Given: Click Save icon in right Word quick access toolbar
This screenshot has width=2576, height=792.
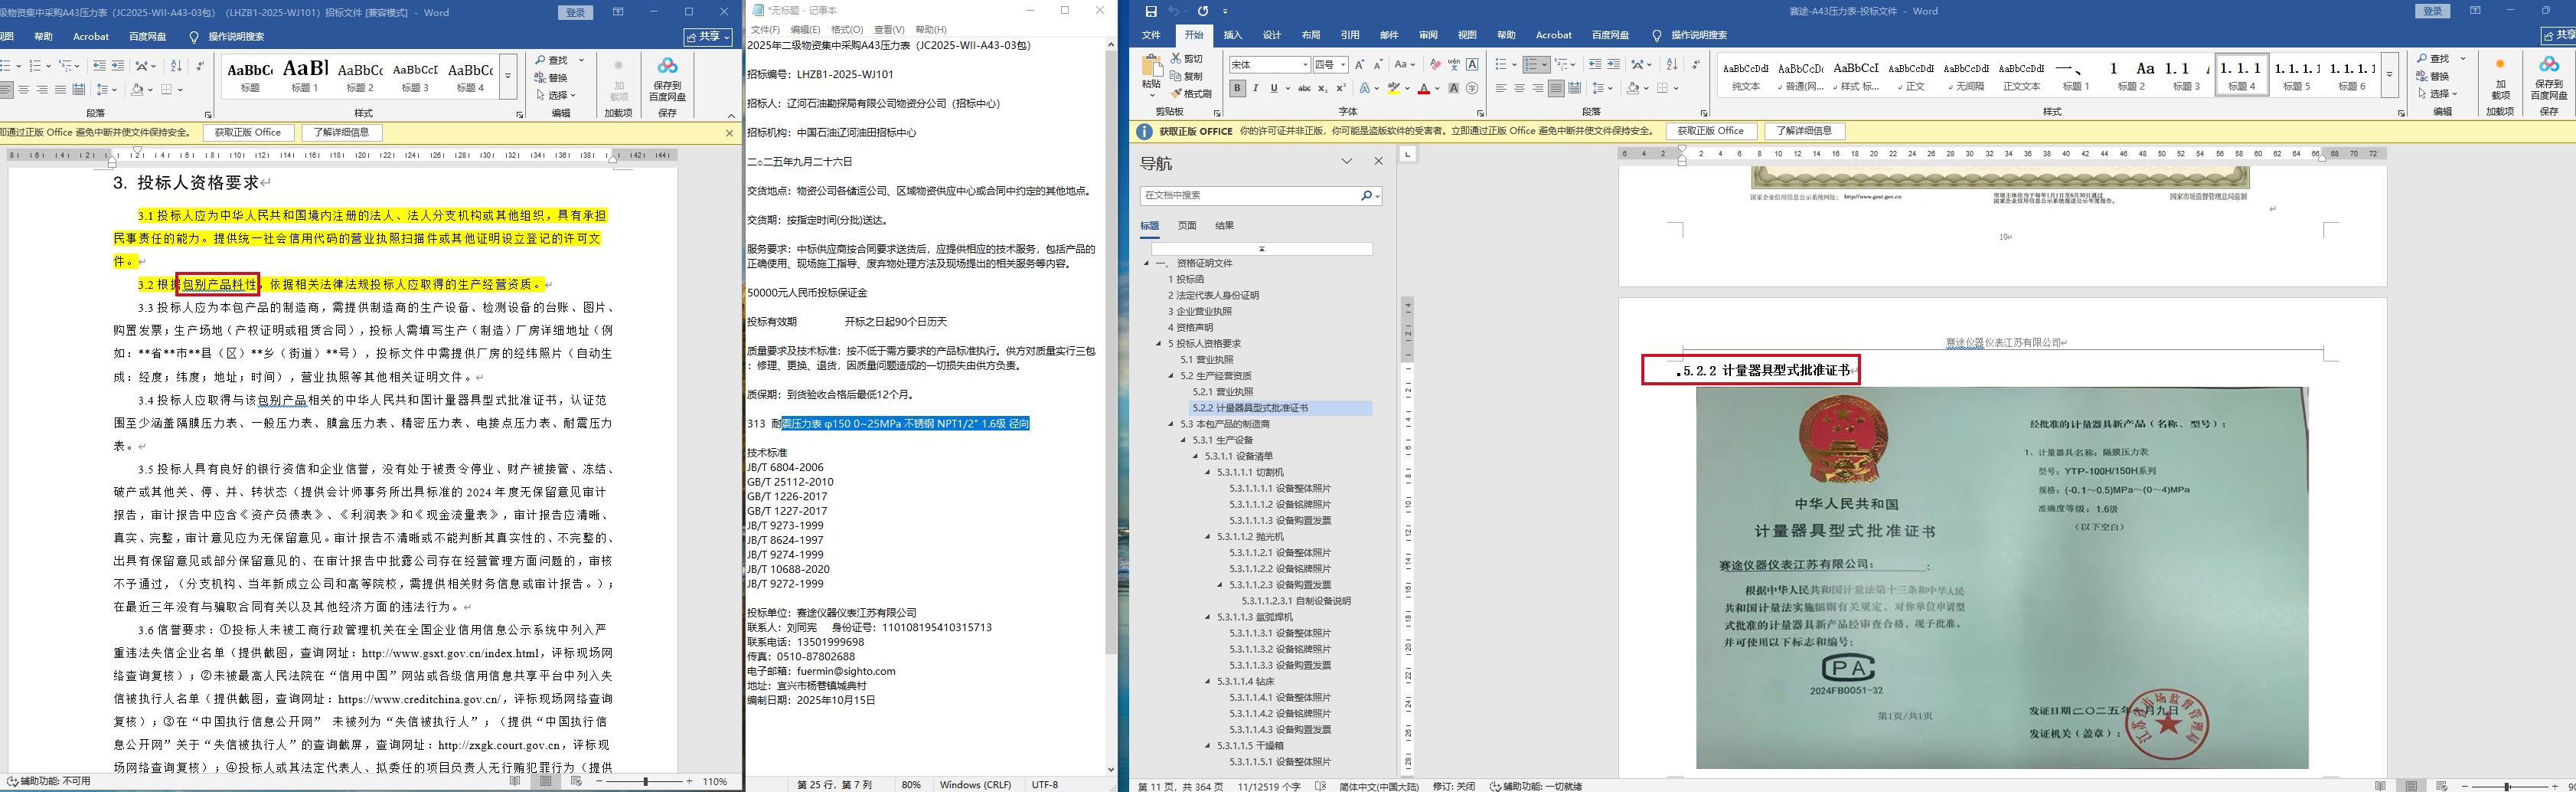Looking at the screenshot, I should (1151, 11).
